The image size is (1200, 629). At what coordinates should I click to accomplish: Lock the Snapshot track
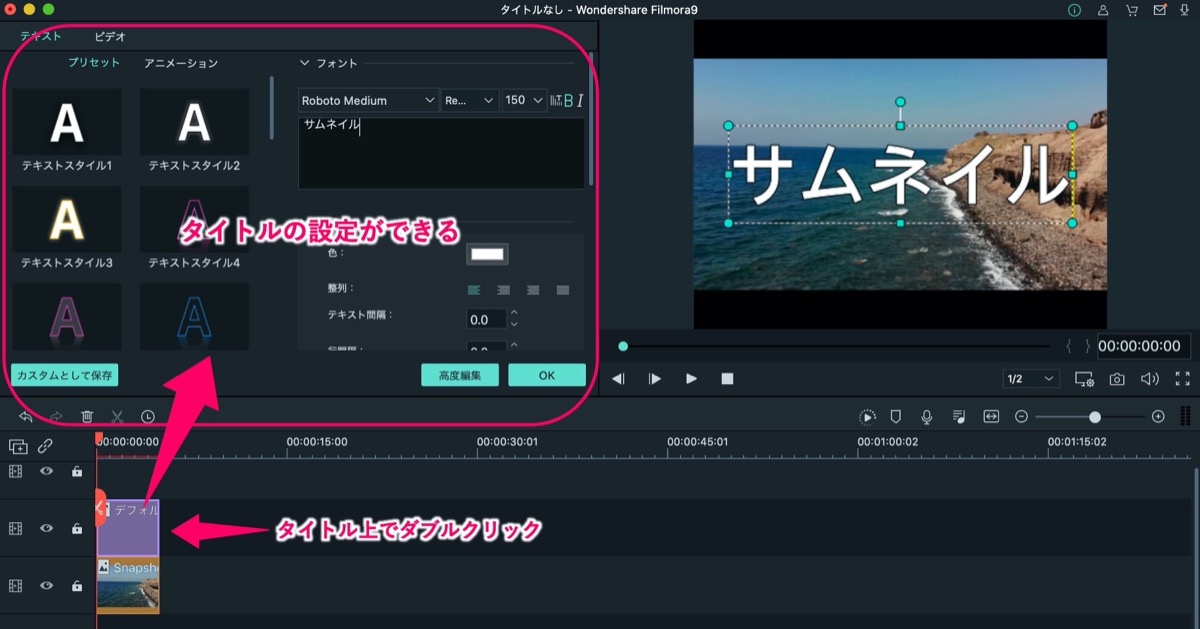click(77, 585)
